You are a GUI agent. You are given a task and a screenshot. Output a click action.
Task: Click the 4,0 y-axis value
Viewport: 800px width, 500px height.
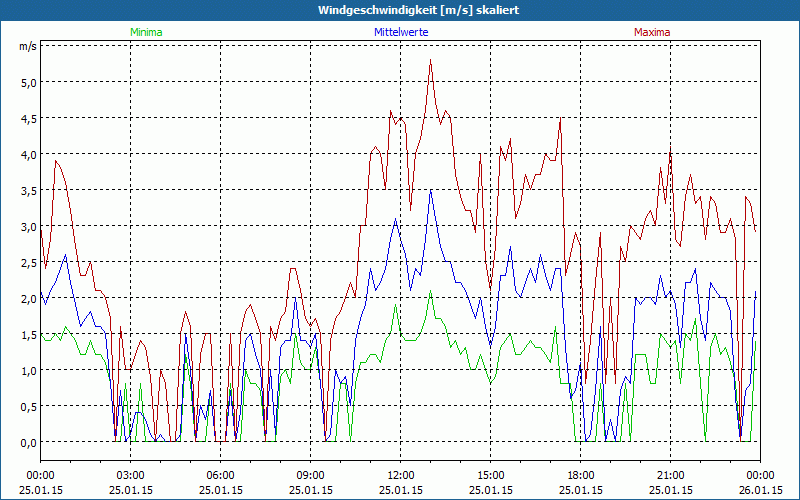[x=28, y=154]
